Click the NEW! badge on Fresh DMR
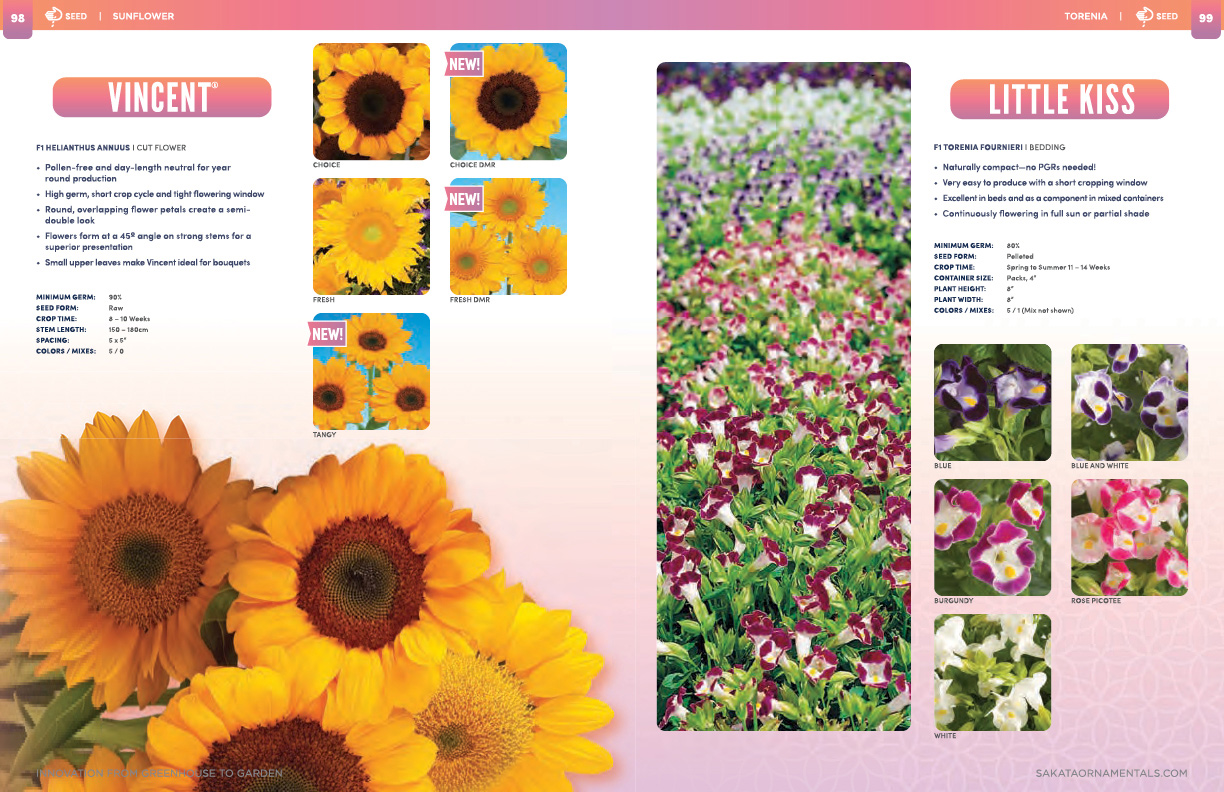1224x792 pixels. click(465, 199)
